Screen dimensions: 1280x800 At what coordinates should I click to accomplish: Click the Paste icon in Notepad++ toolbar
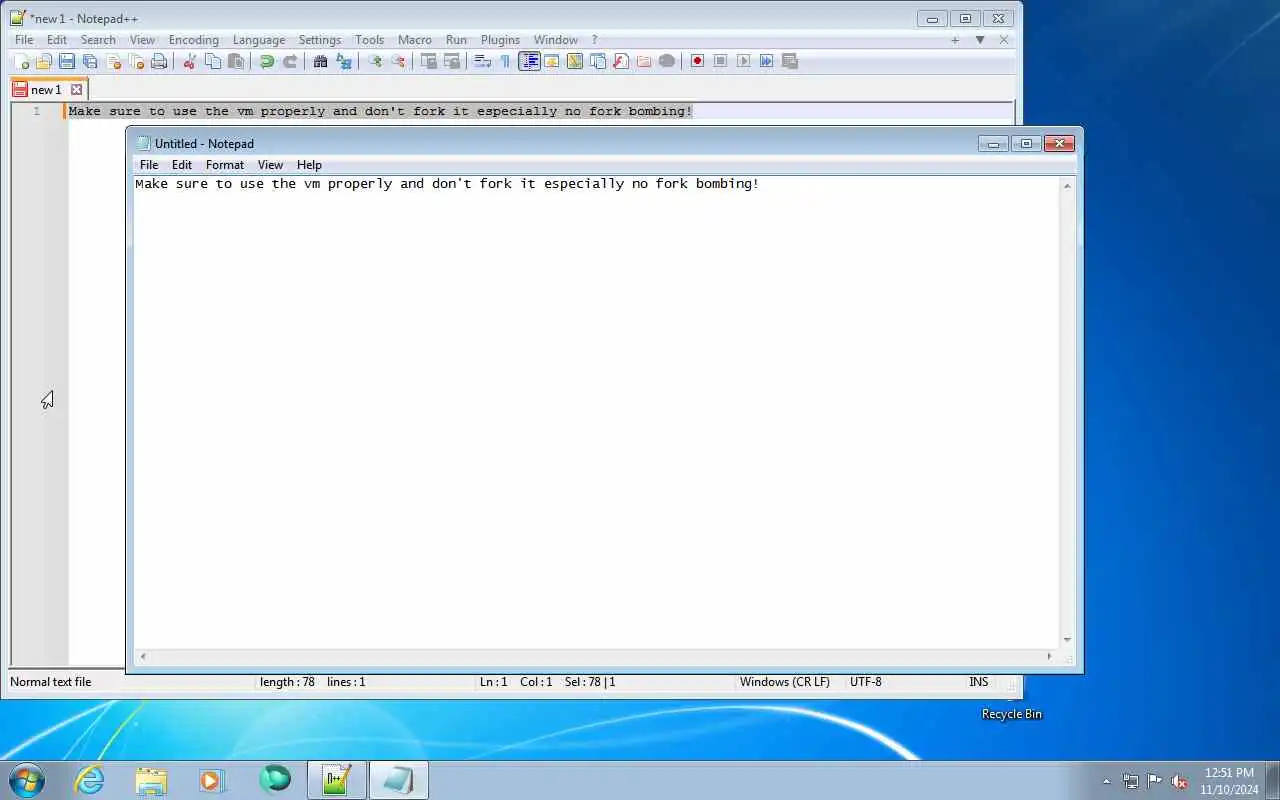(x=236, y=61)
